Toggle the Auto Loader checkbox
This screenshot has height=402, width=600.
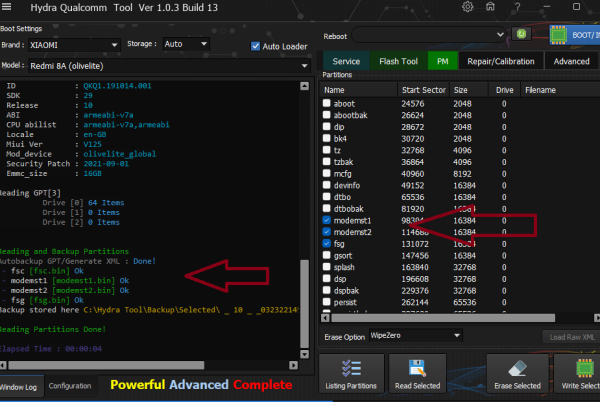tap(255, 46)
